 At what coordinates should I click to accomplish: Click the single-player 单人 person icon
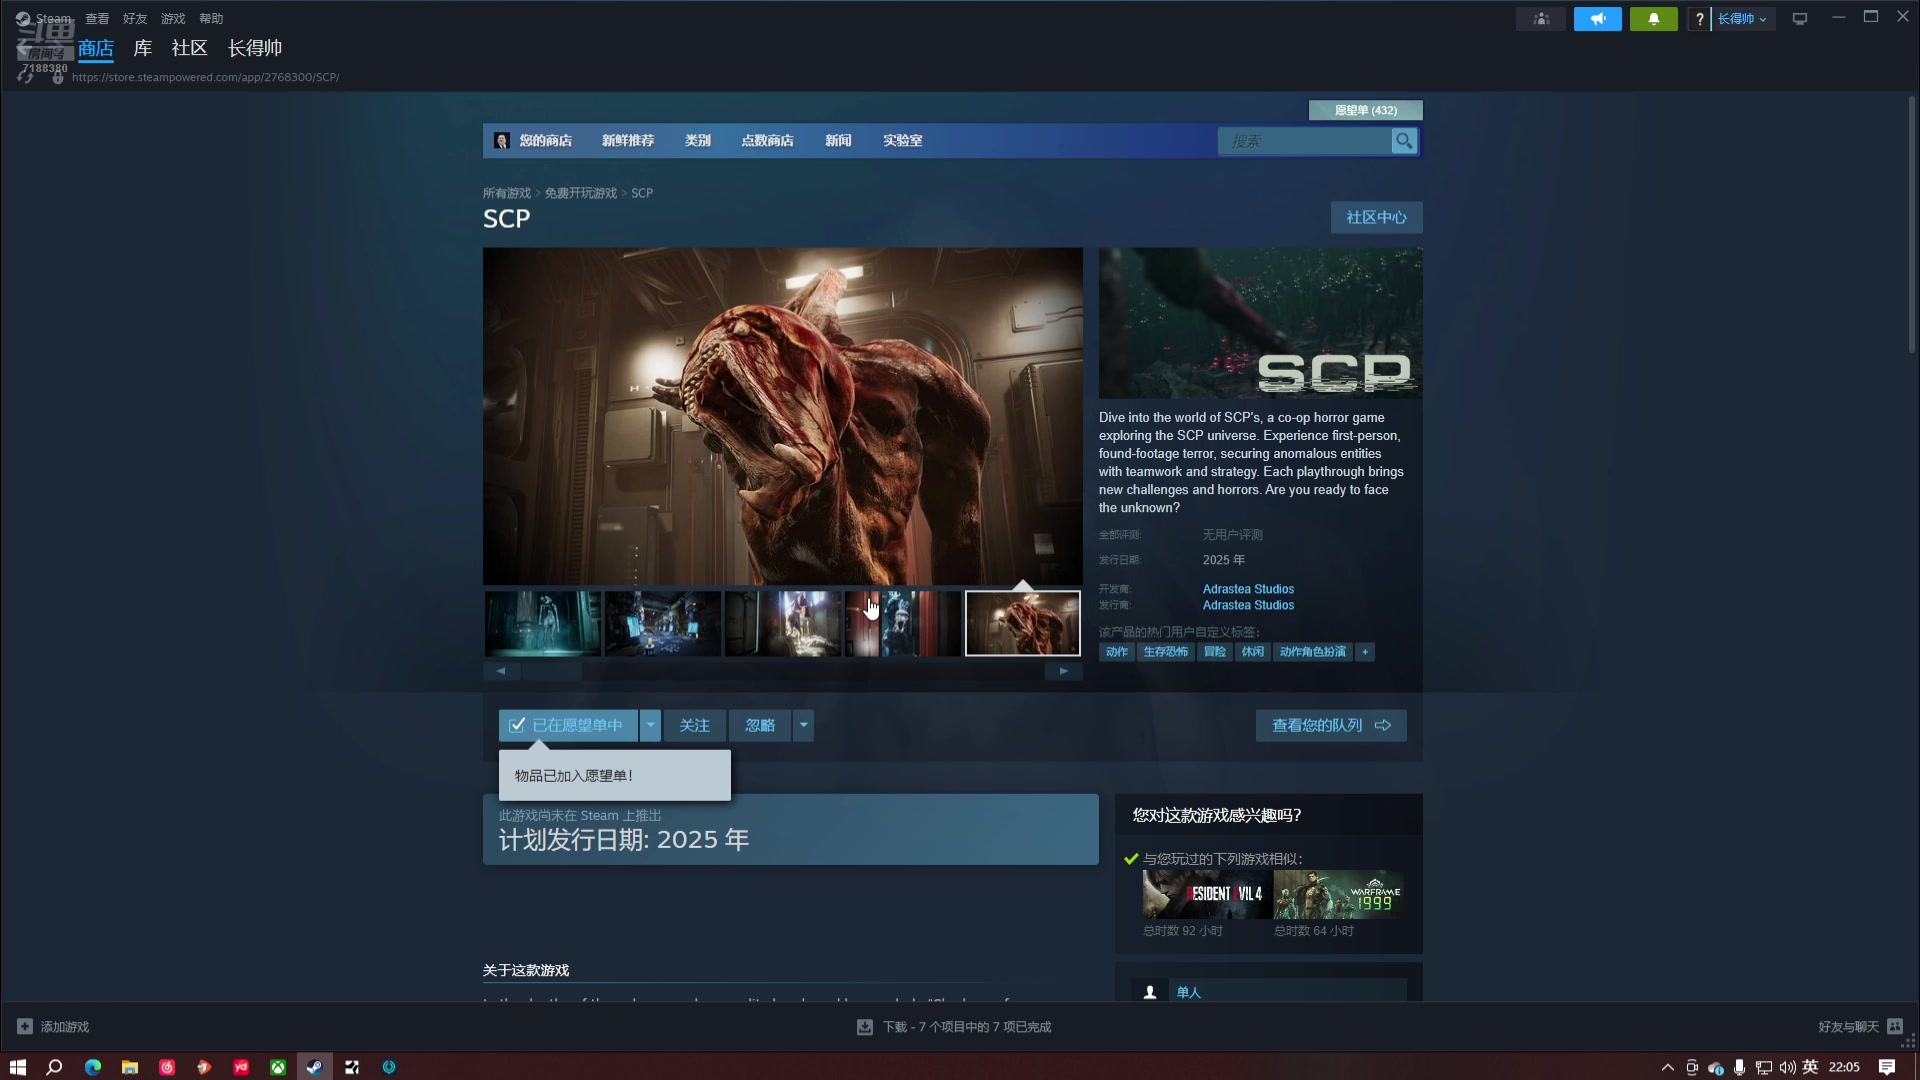tap(1150, 992)
